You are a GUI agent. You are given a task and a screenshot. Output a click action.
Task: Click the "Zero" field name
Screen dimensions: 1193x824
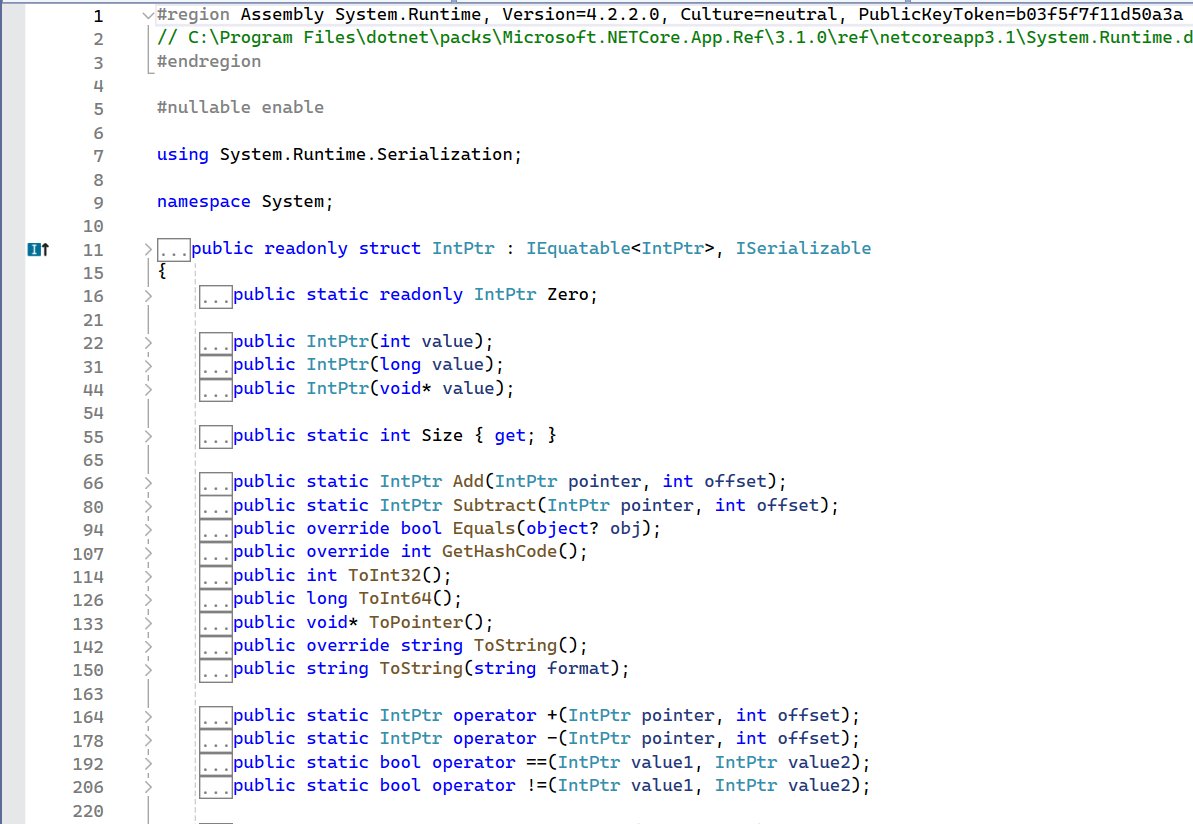[568, 295]
